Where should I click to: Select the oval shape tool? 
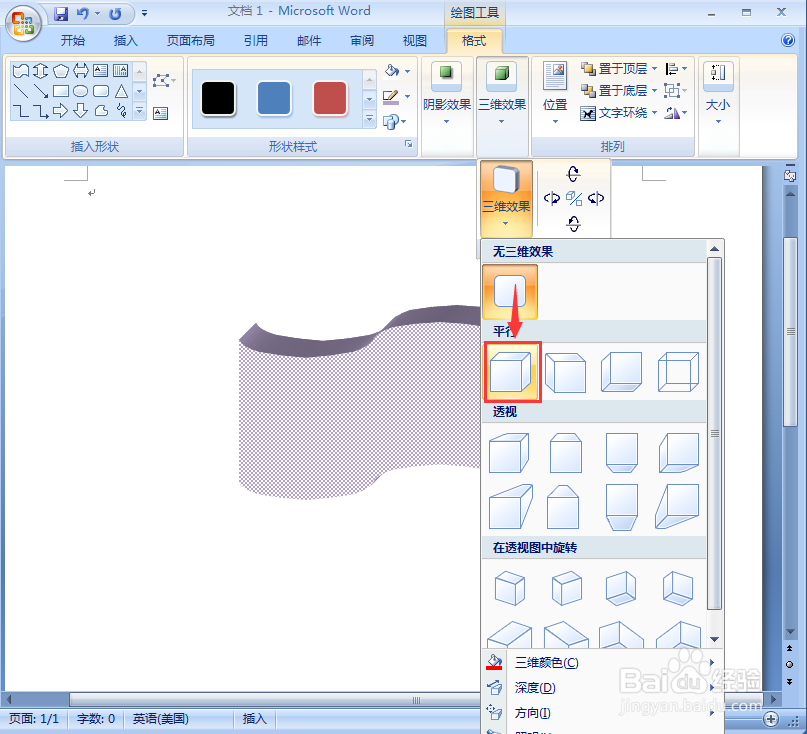pyautogui.click(x=80, y=91)
